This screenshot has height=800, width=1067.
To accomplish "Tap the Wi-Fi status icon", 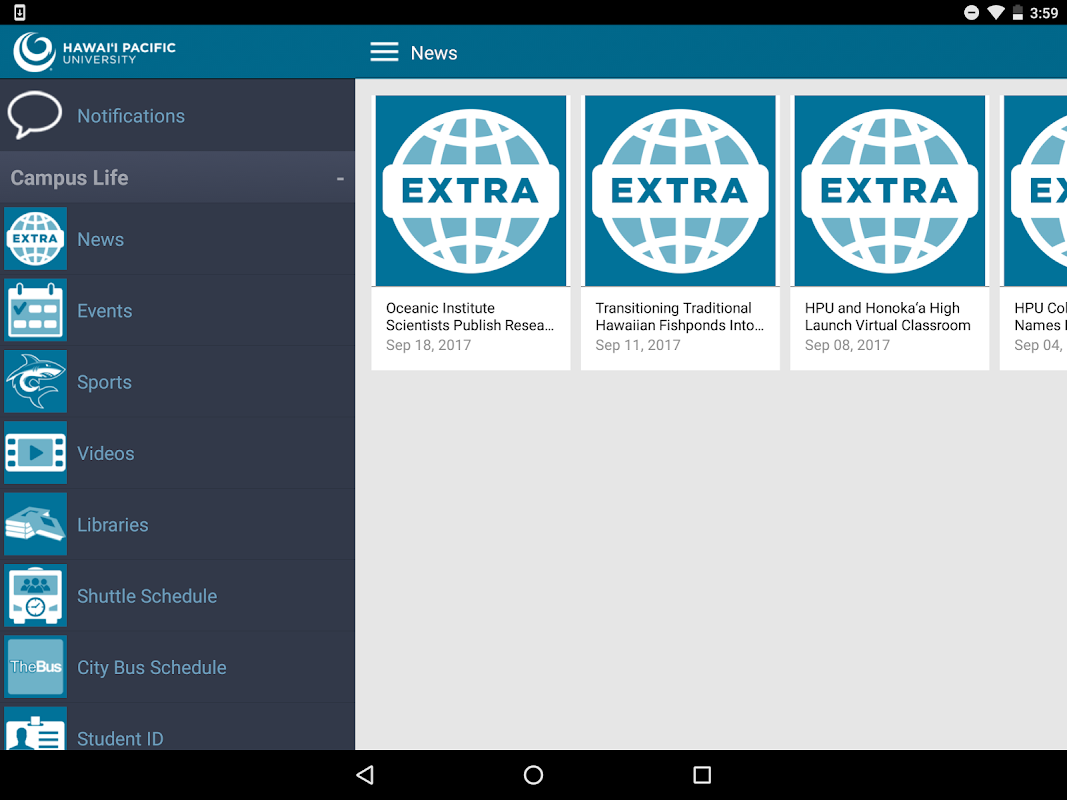I will (996, 12).
